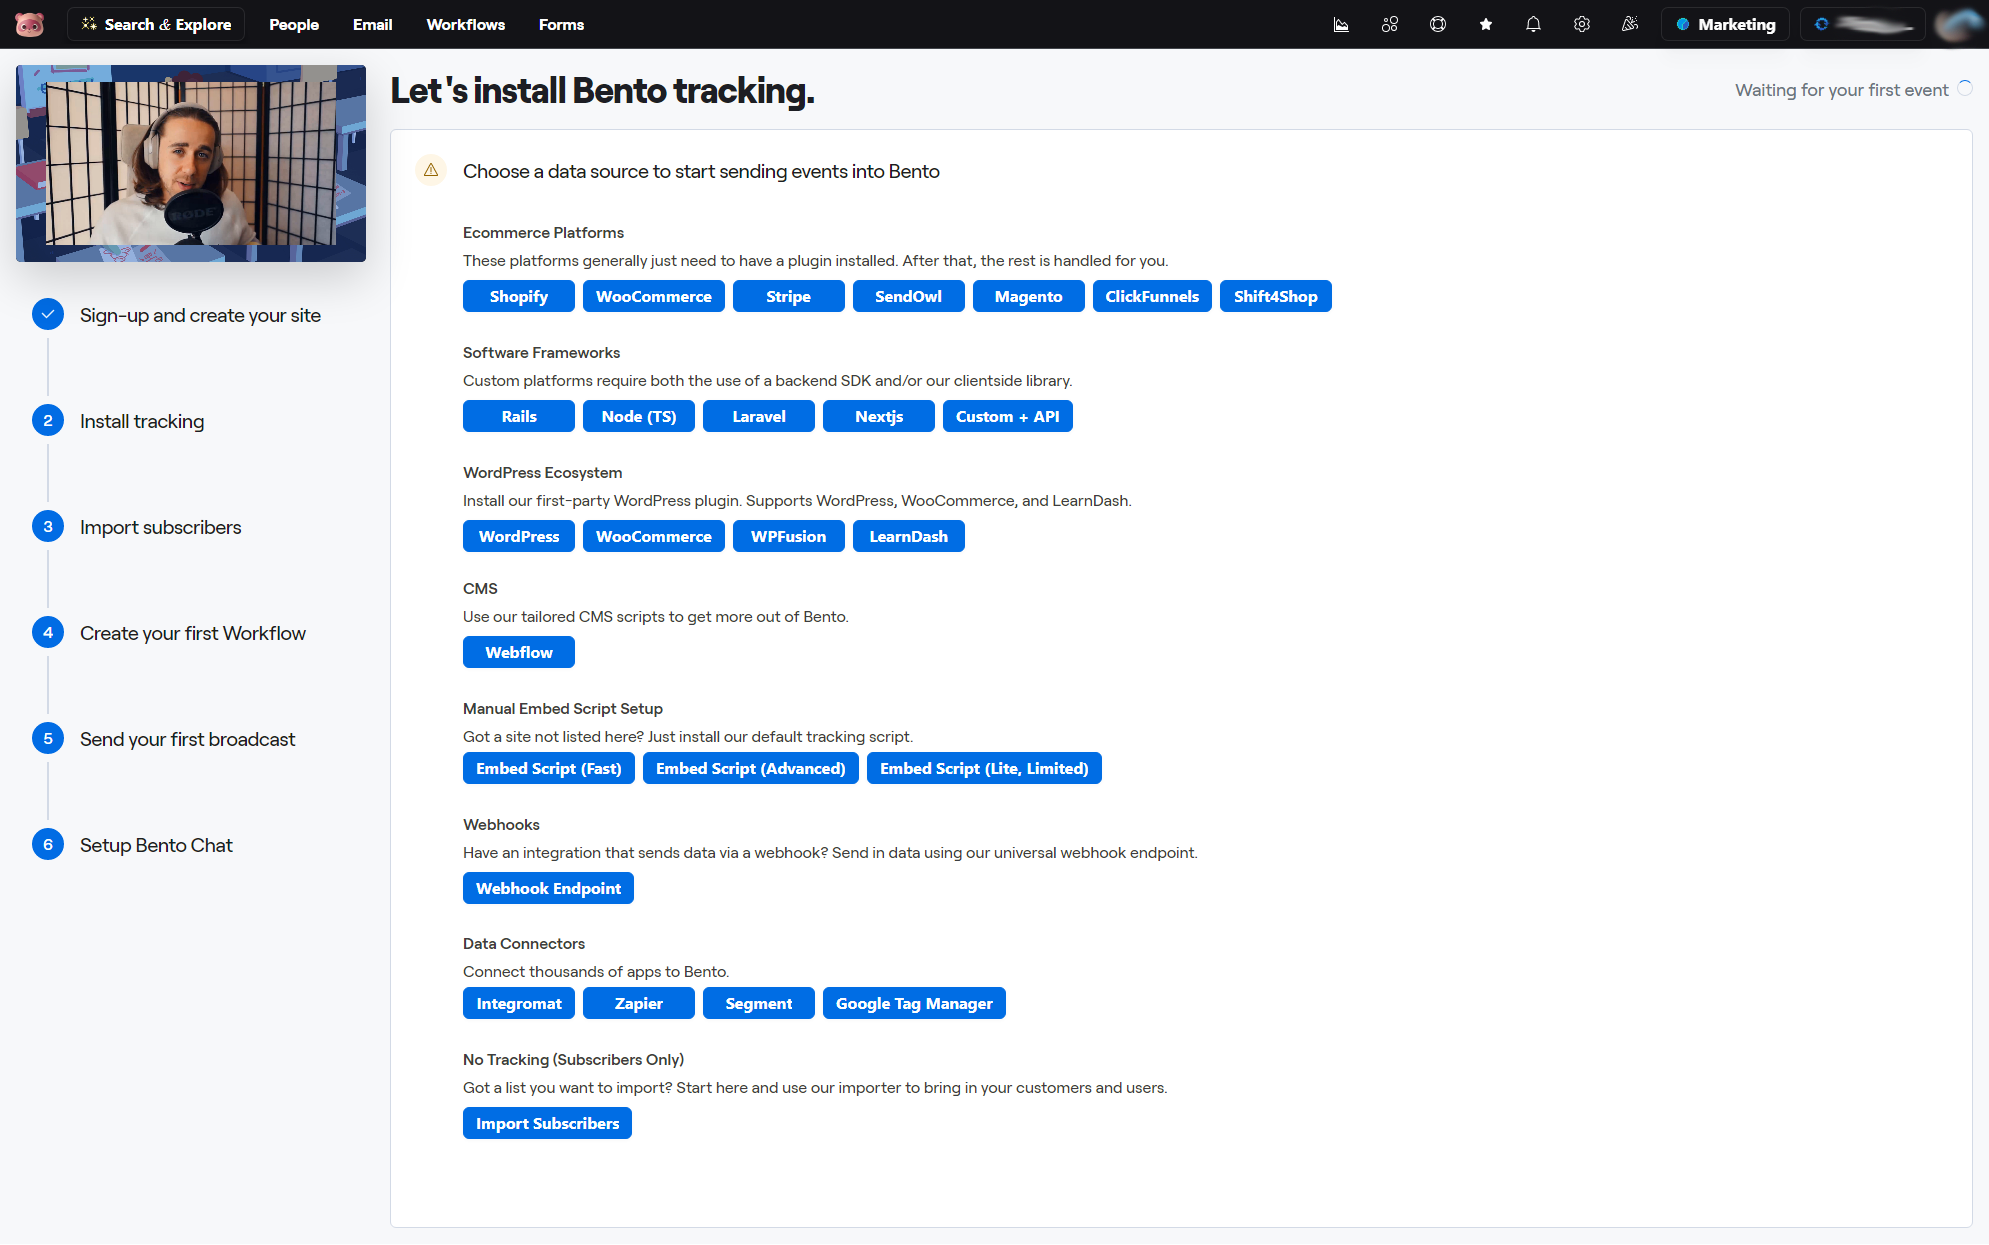This screenshot has height=1245, width=1989.
Task: Click the Google Tag Manager button
Action: click(x=913, y=1003)
